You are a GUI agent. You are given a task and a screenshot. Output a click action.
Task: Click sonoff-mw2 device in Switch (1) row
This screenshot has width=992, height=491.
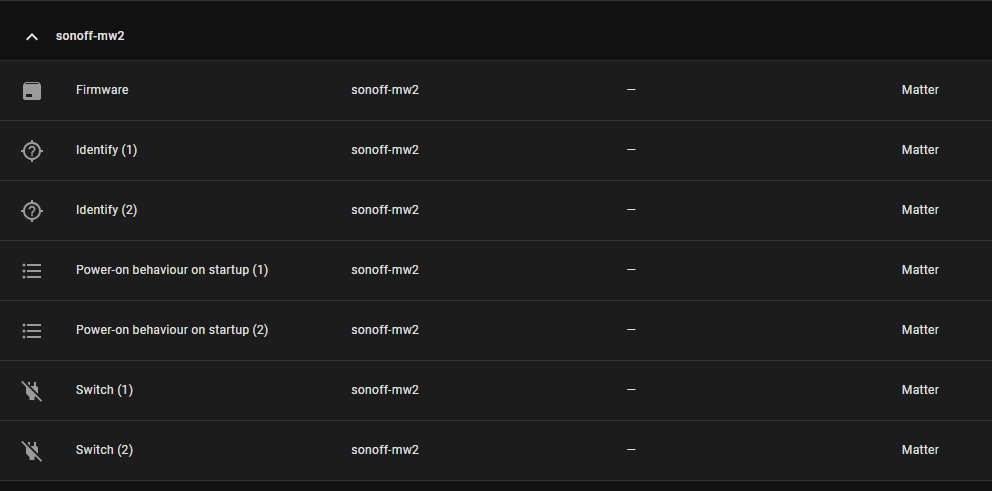pos(385,390)
